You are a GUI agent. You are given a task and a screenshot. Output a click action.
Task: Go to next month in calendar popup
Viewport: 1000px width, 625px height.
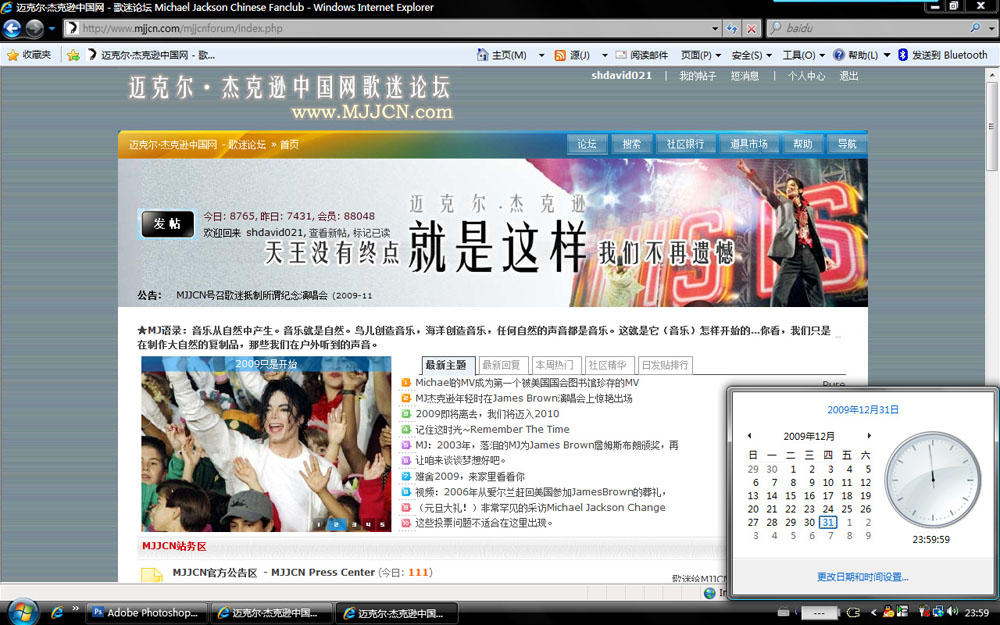point(869,436)
